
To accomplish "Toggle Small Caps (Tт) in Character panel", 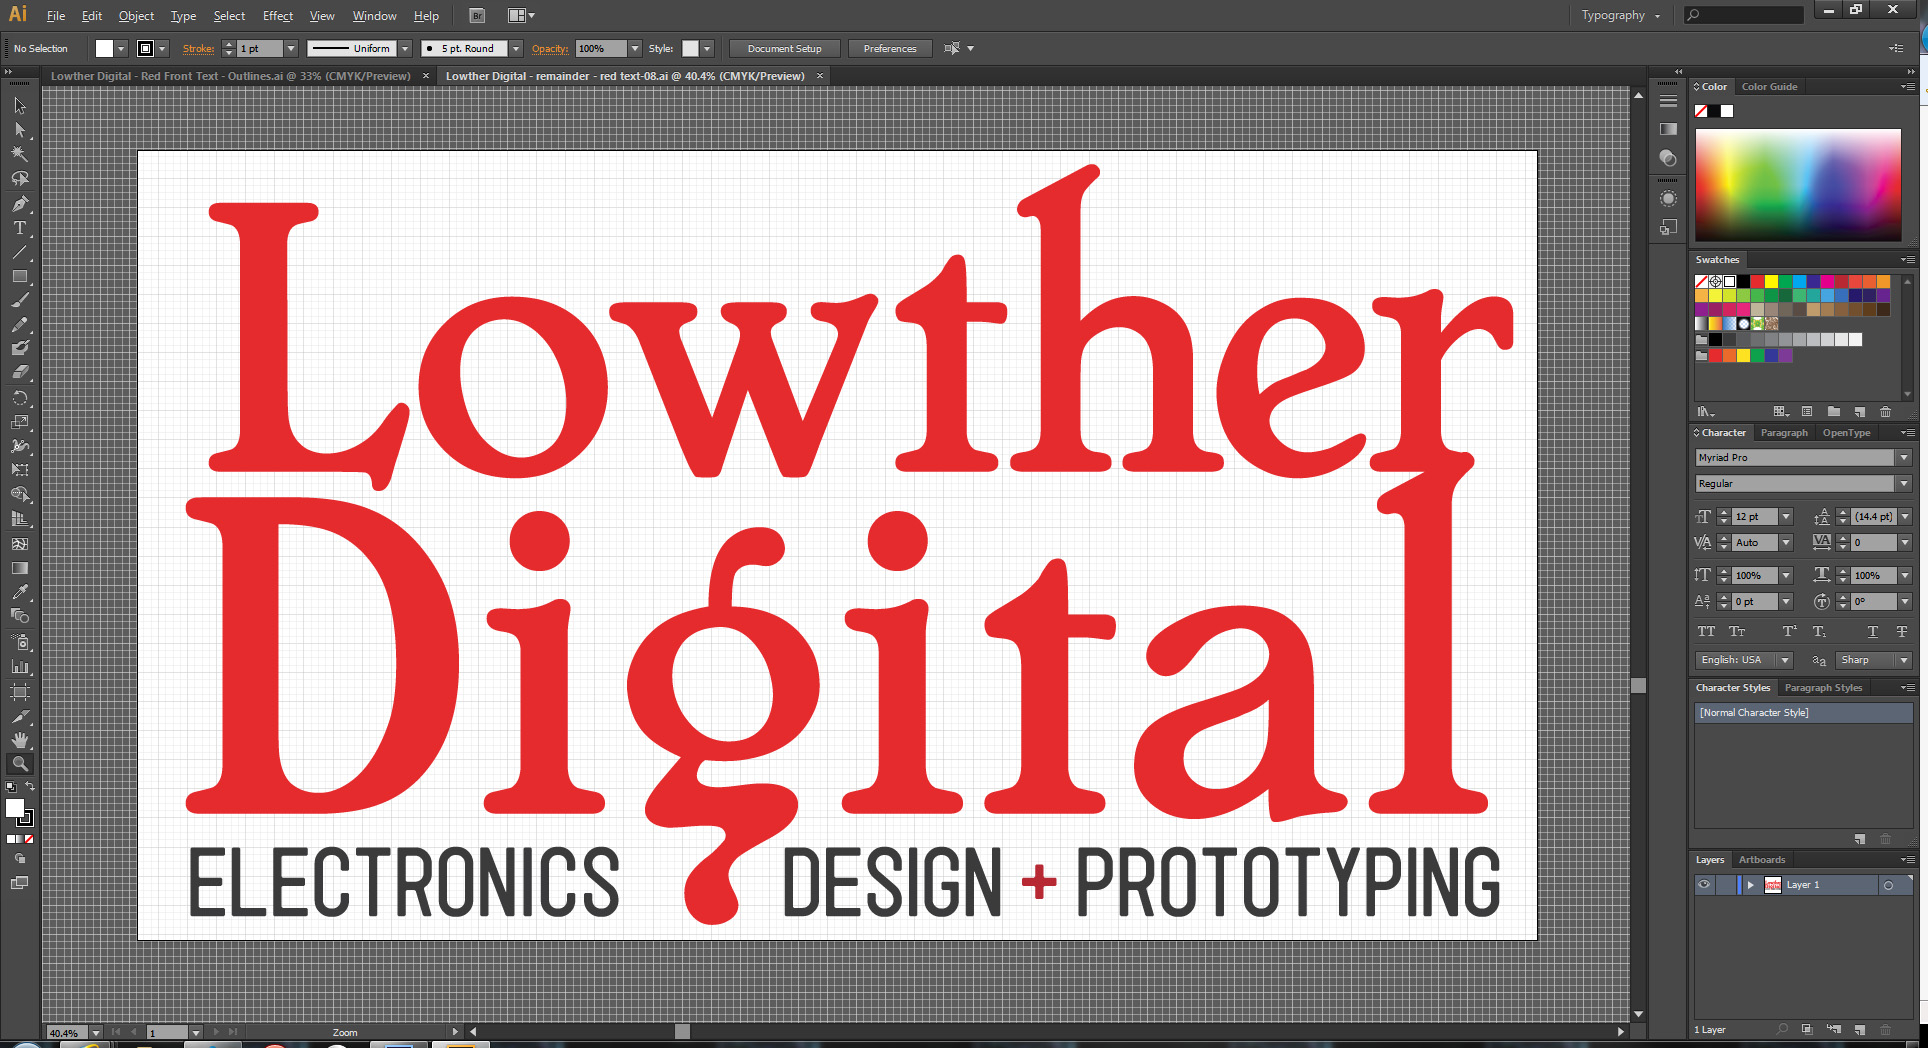I will click(1737, 632).
